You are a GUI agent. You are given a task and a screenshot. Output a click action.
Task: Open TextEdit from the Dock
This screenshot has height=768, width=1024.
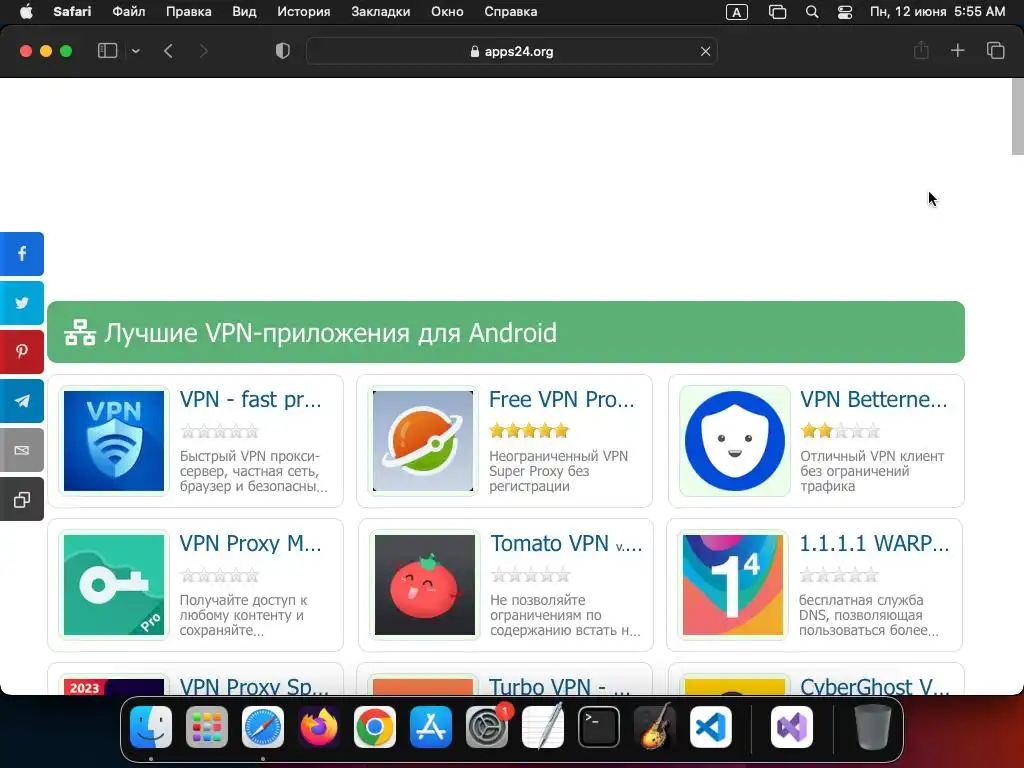[543, 727]
